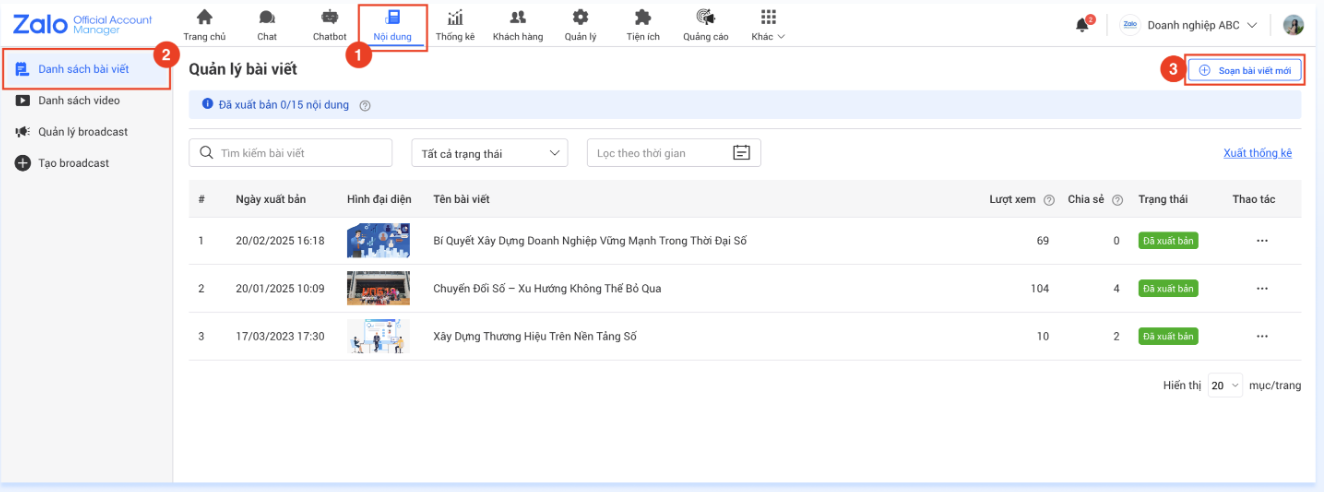Click Soạn bài viết mới button

1245,70
